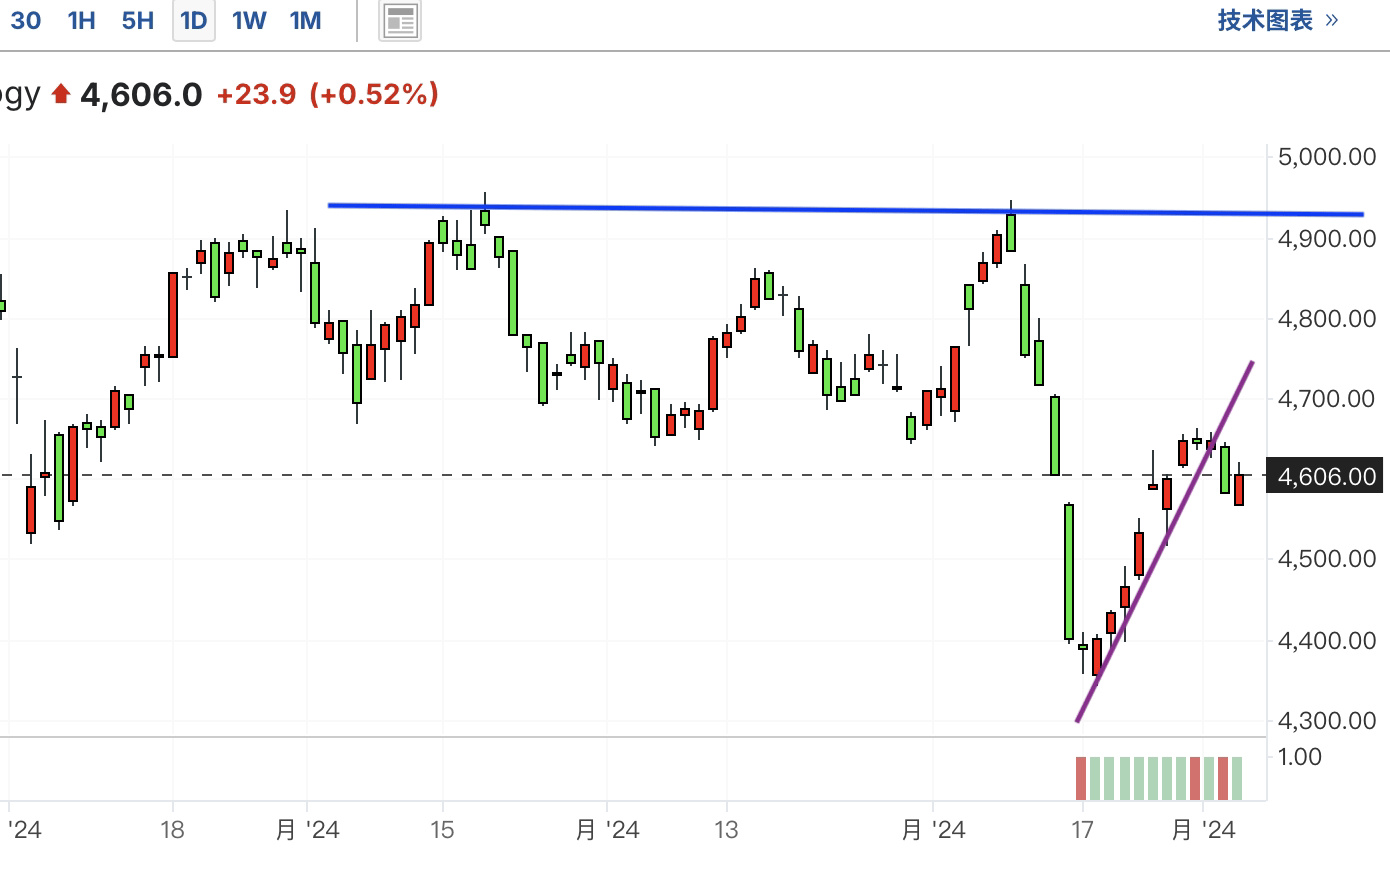
Task: Click the date label 18
Action: [172, 830]
